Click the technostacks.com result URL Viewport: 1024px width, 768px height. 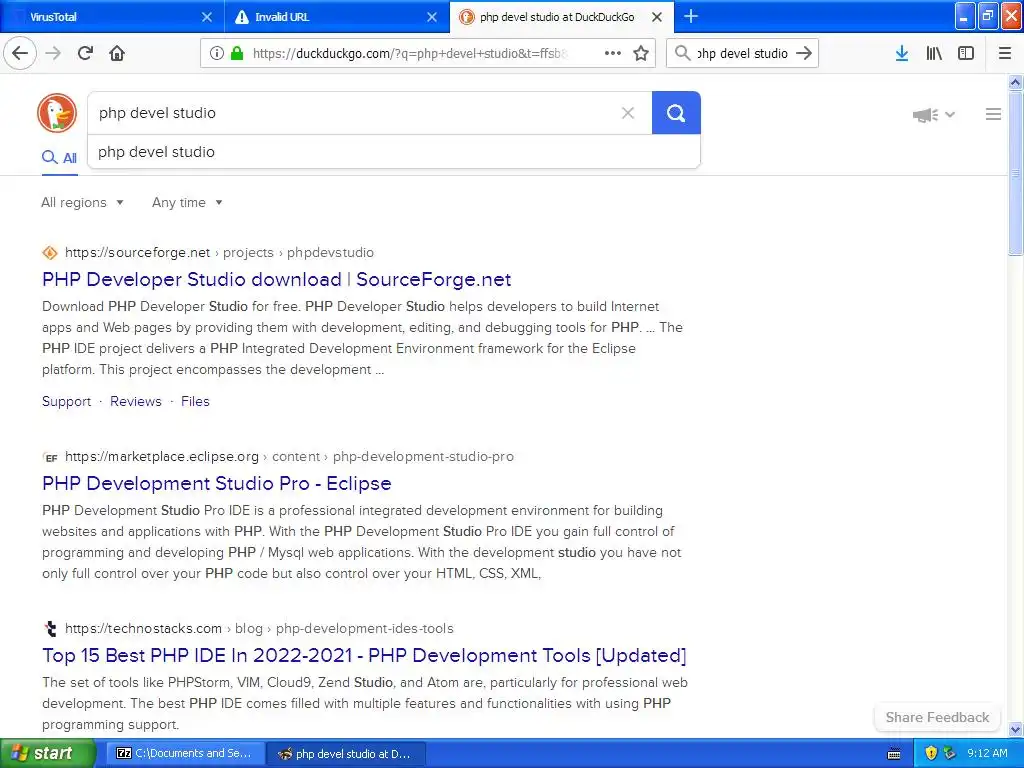(259, 629)
